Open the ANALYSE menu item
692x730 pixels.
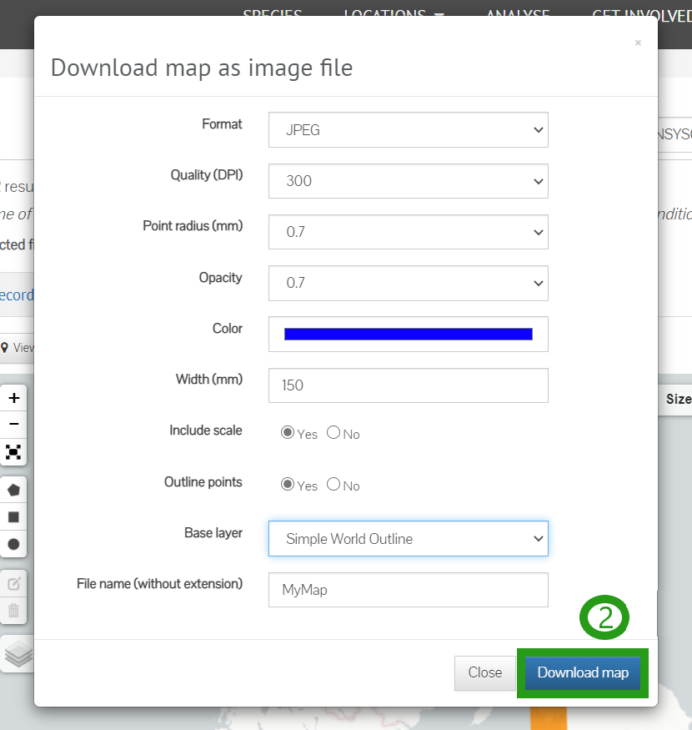click(518, 14)
